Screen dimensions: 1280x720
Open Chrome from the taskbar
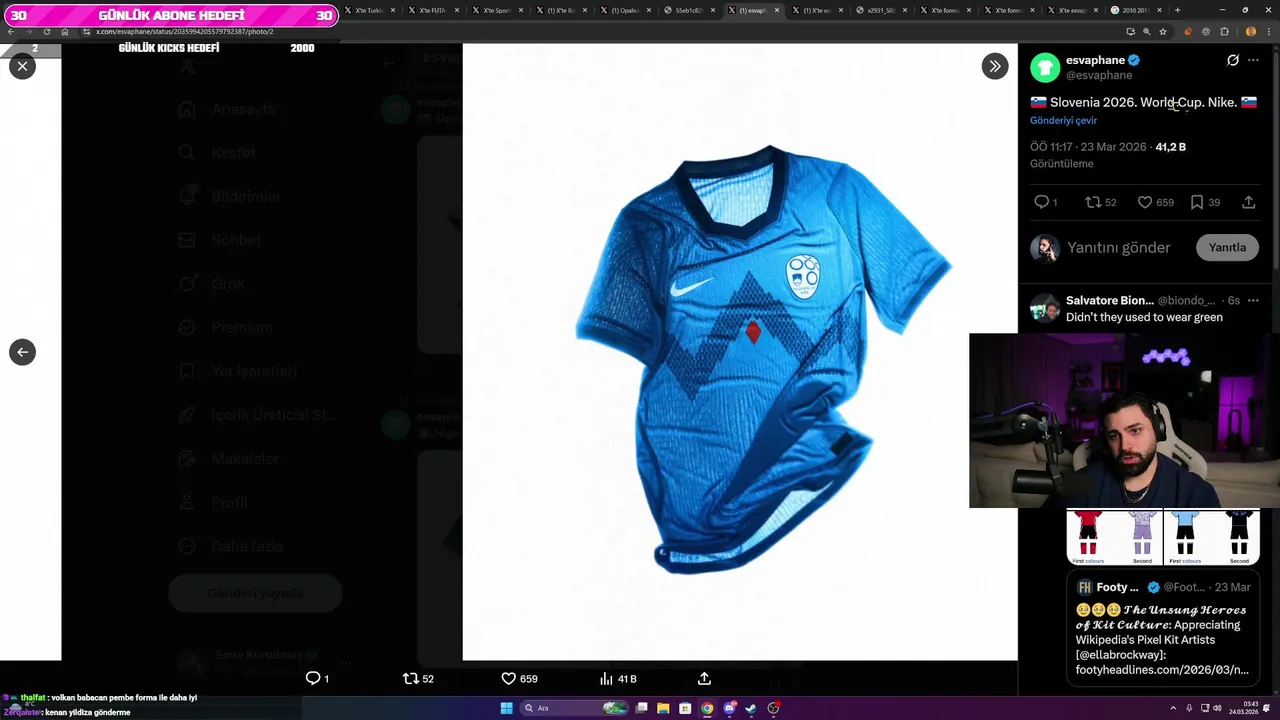[707, 708]
